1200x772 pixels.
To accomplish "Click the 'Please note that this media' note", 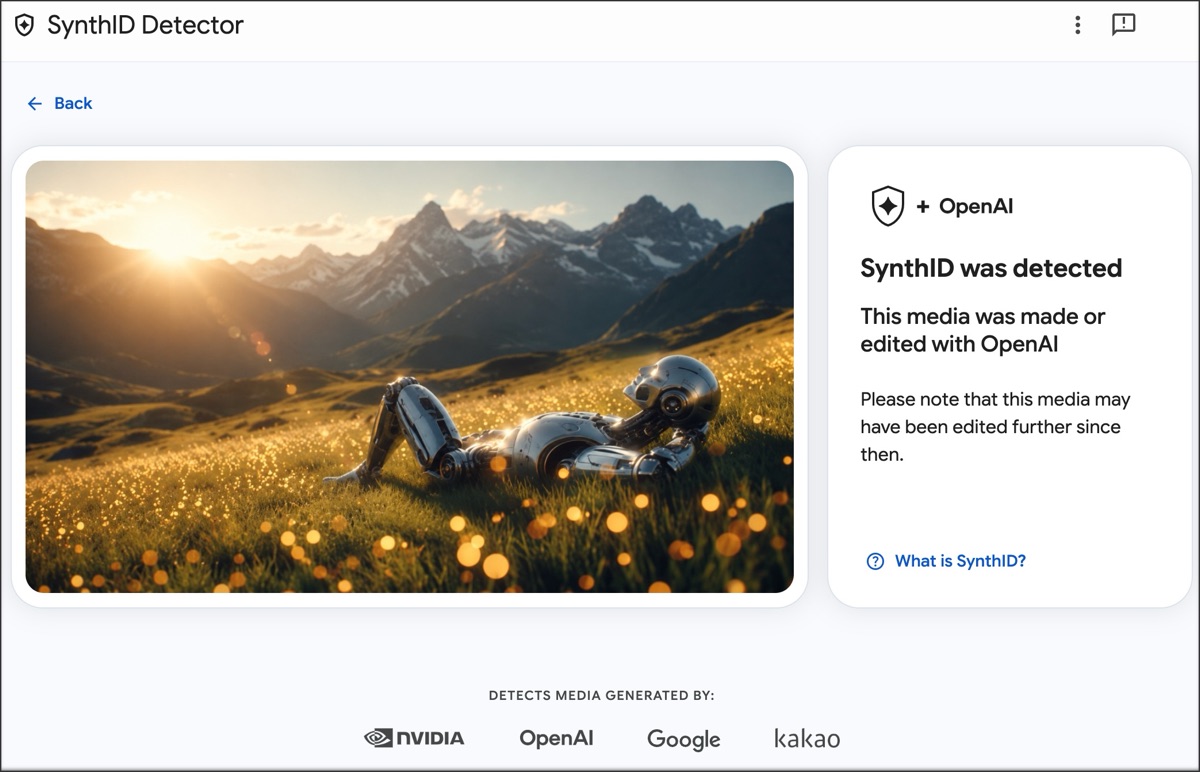I will 995,427.
